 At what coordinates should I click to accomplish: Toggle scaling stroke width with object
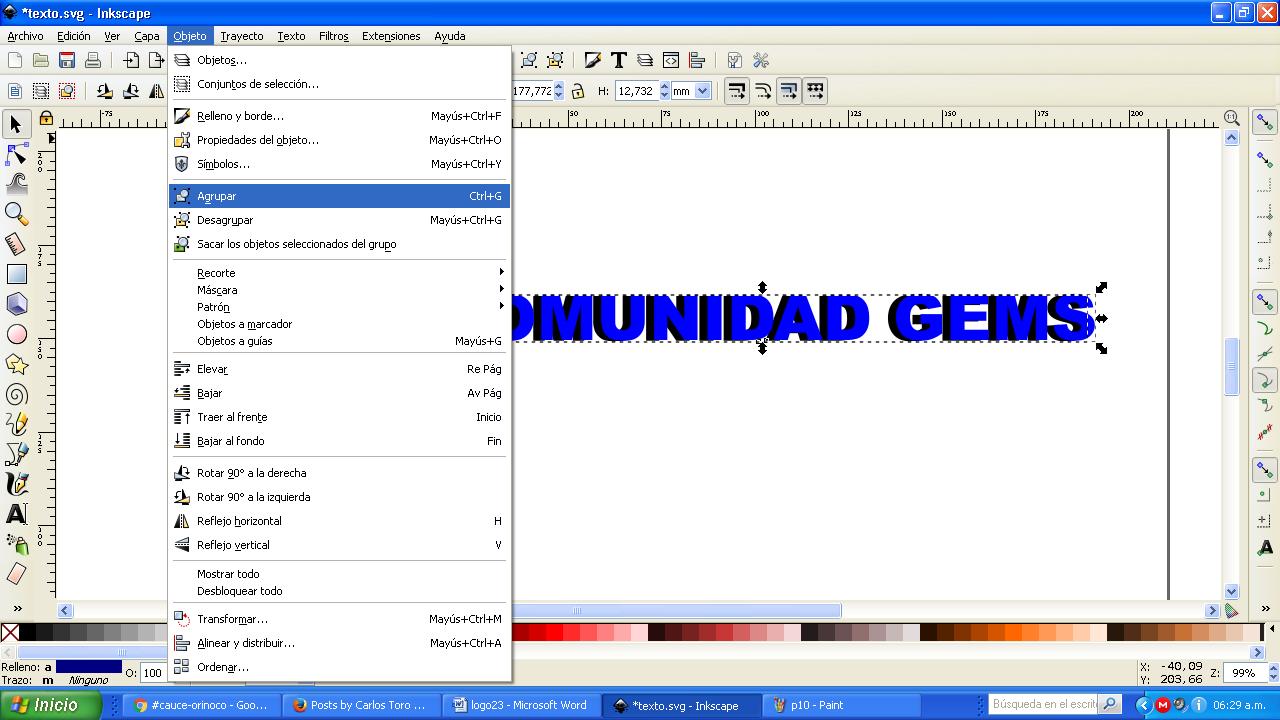tap(736, 91)
